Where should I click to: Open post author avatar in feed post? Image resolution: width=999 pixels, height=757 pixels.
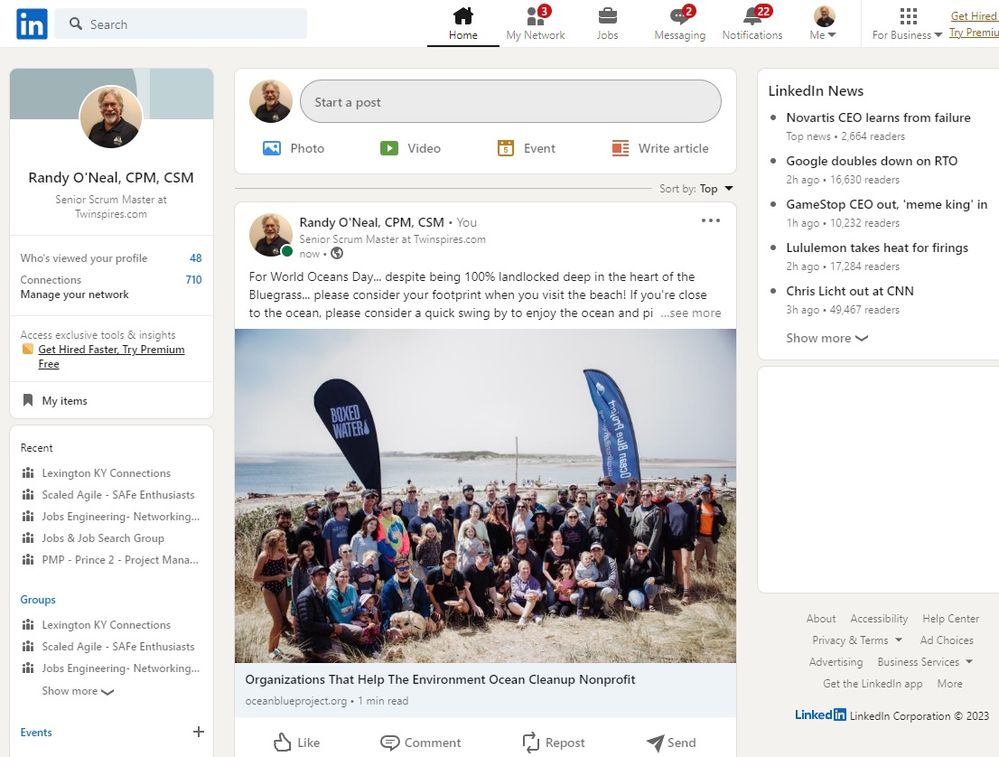point(271,234)
